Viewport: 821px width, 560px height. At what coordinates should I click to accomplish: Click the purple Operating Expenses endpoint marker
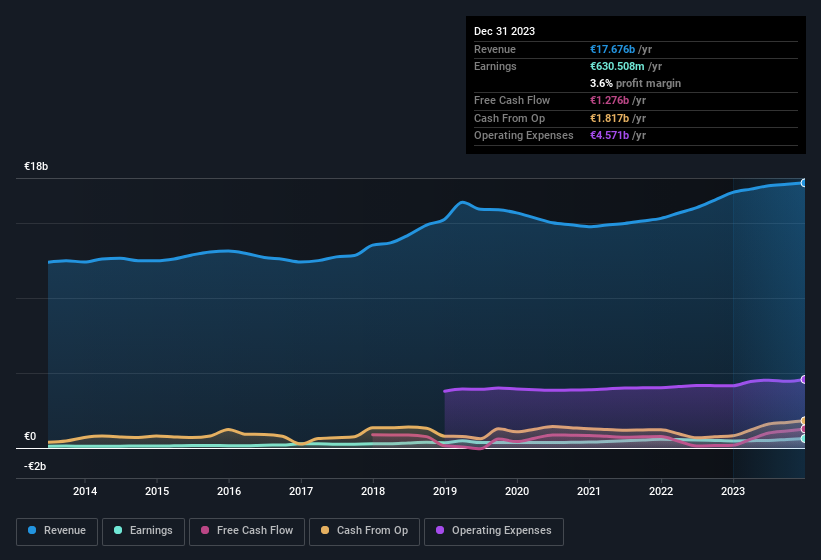(803, 380)
